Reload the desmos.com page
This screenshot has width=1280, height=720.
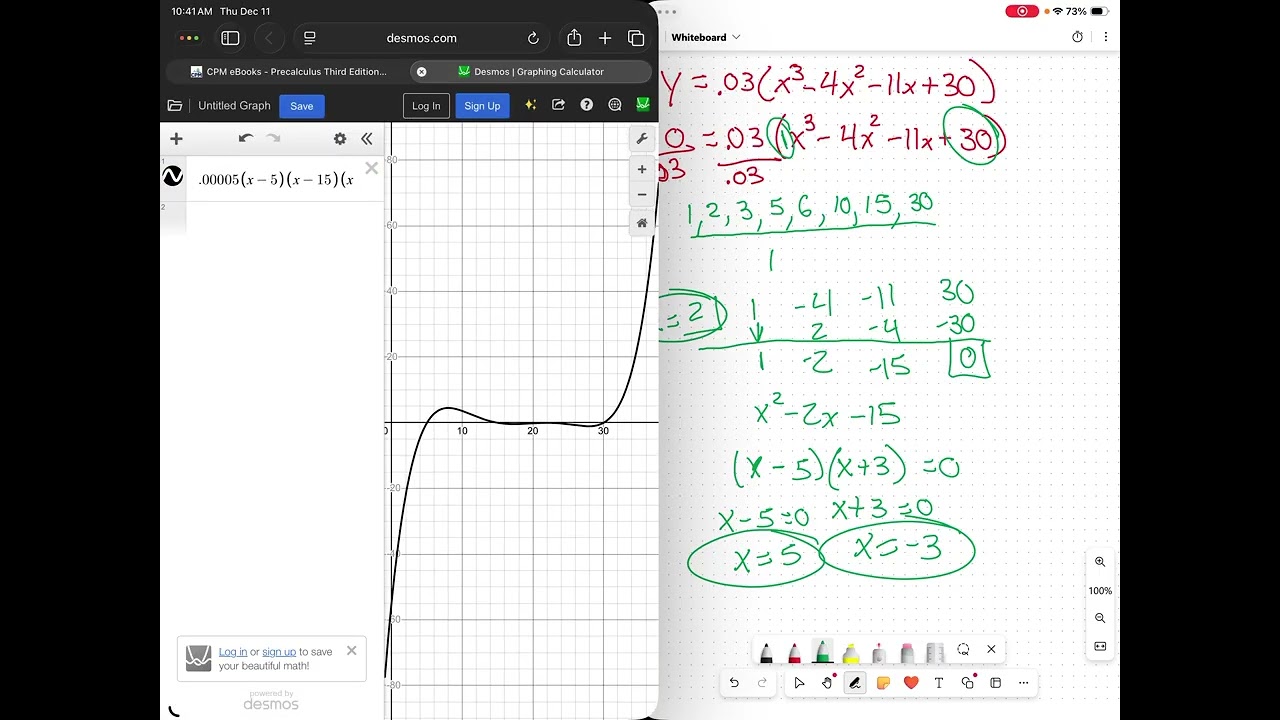533,38
